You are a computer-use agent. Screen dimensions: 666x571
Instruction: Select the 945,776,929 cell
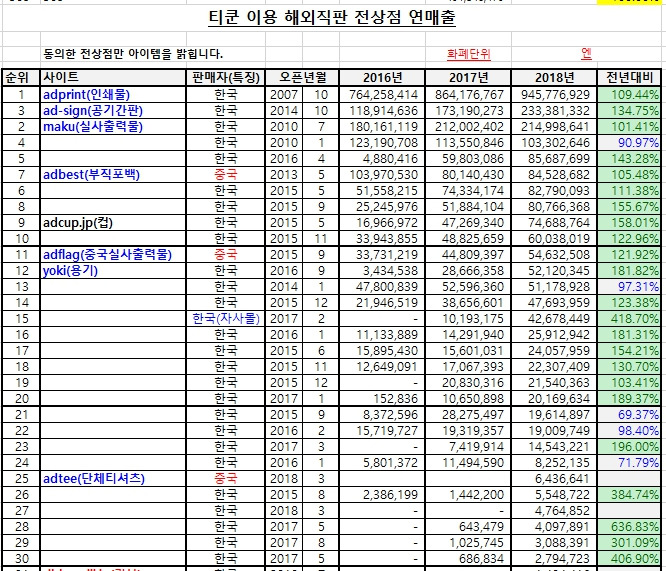pos(555,94)
